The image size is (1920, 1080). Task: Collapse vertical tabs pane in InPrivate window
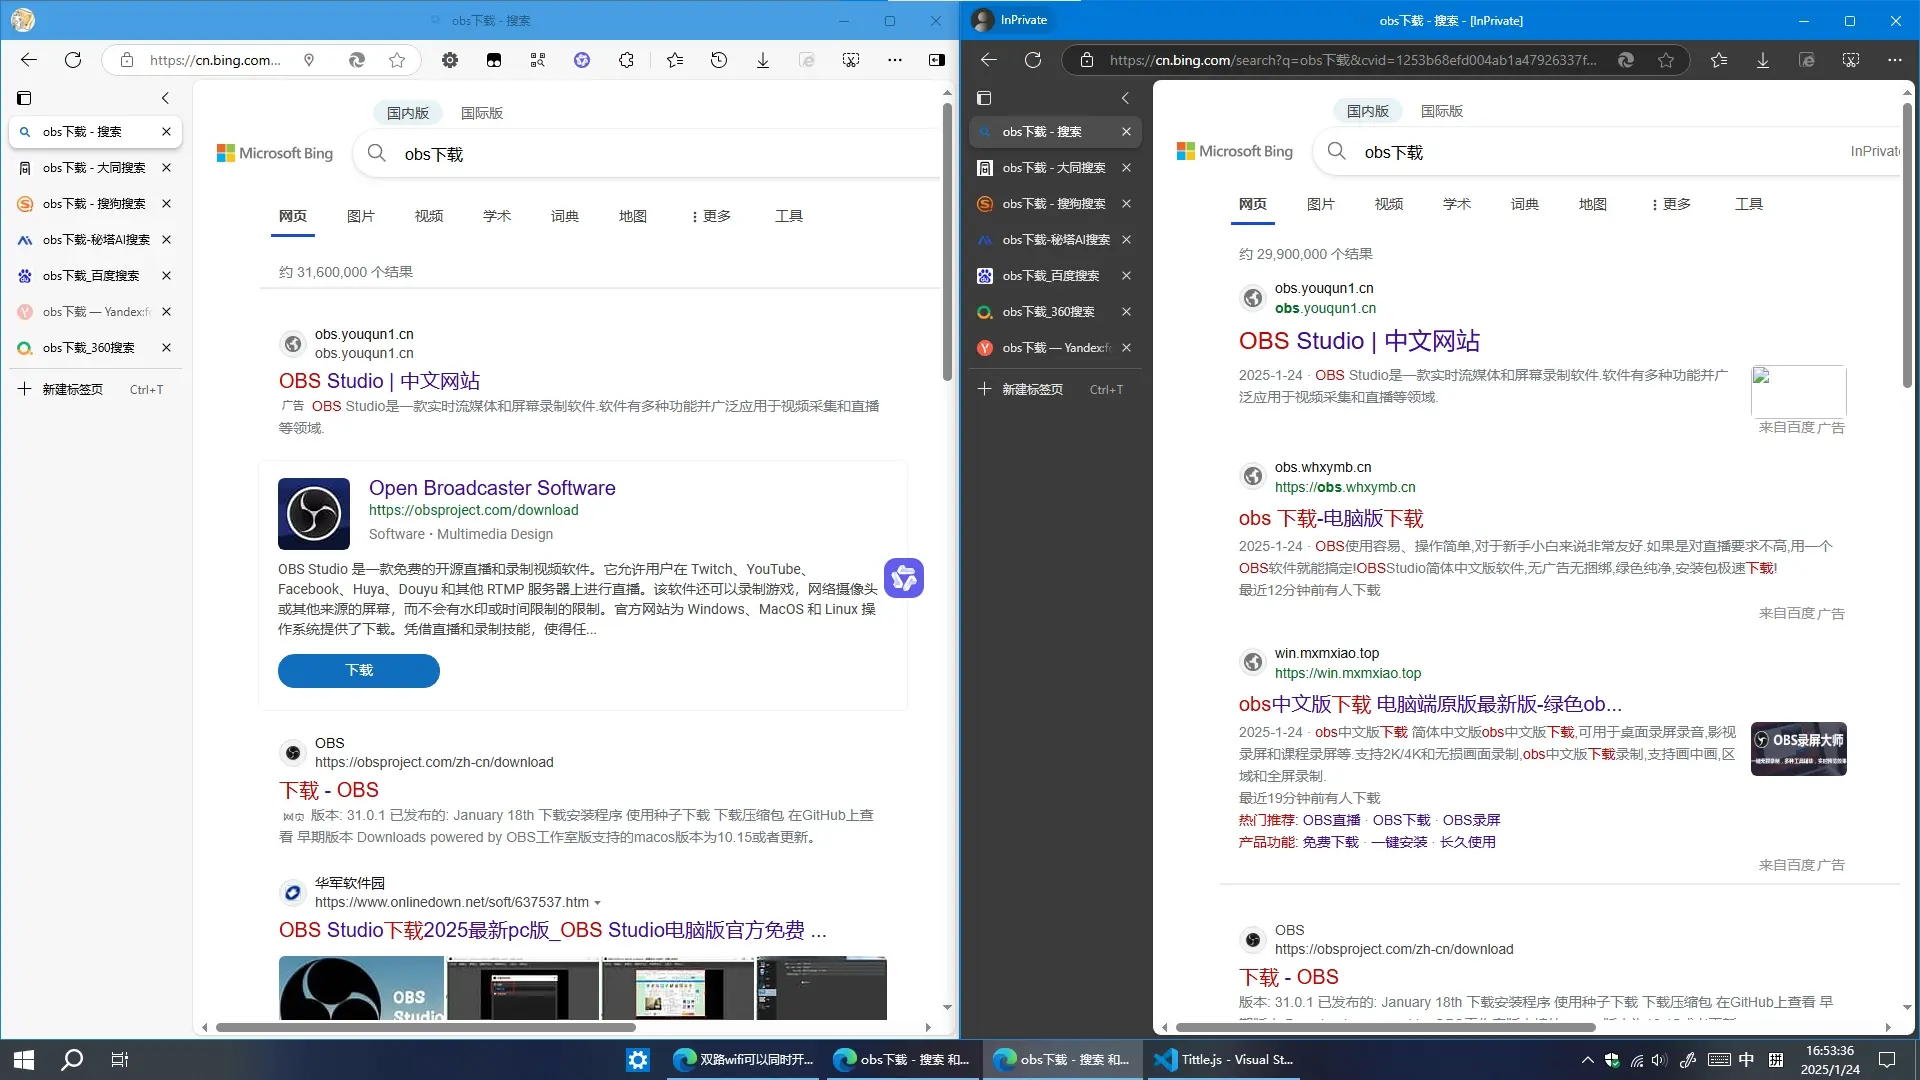tap(1126, 98)
